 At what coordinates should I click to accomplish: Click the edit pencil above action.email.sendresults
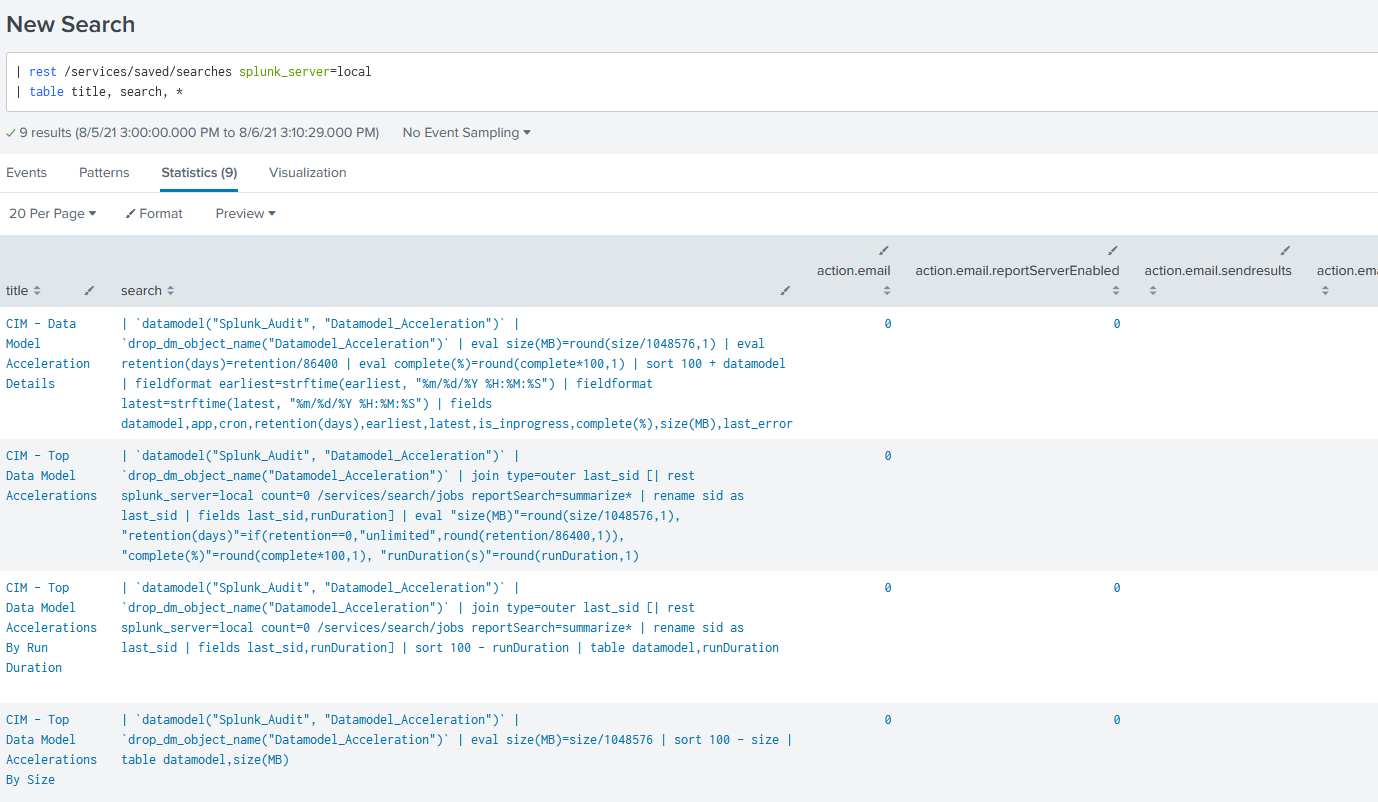click(1286, 250)
